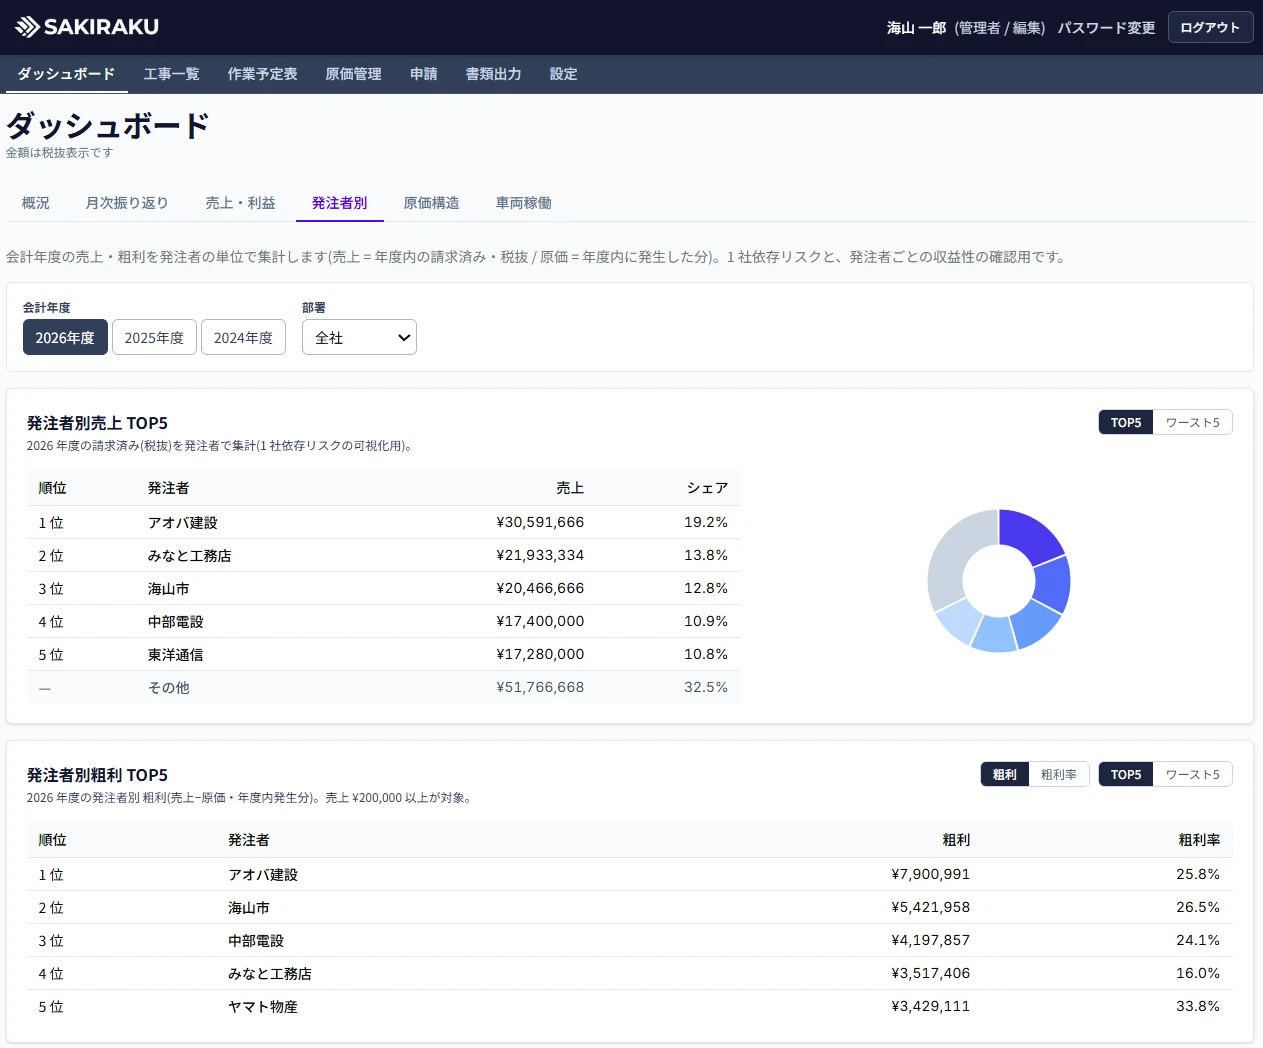1263x1048 pixels.
Task: Select TOP5 in the 粗利 card
Action: pyautogui.click(x=1126, y=775)
